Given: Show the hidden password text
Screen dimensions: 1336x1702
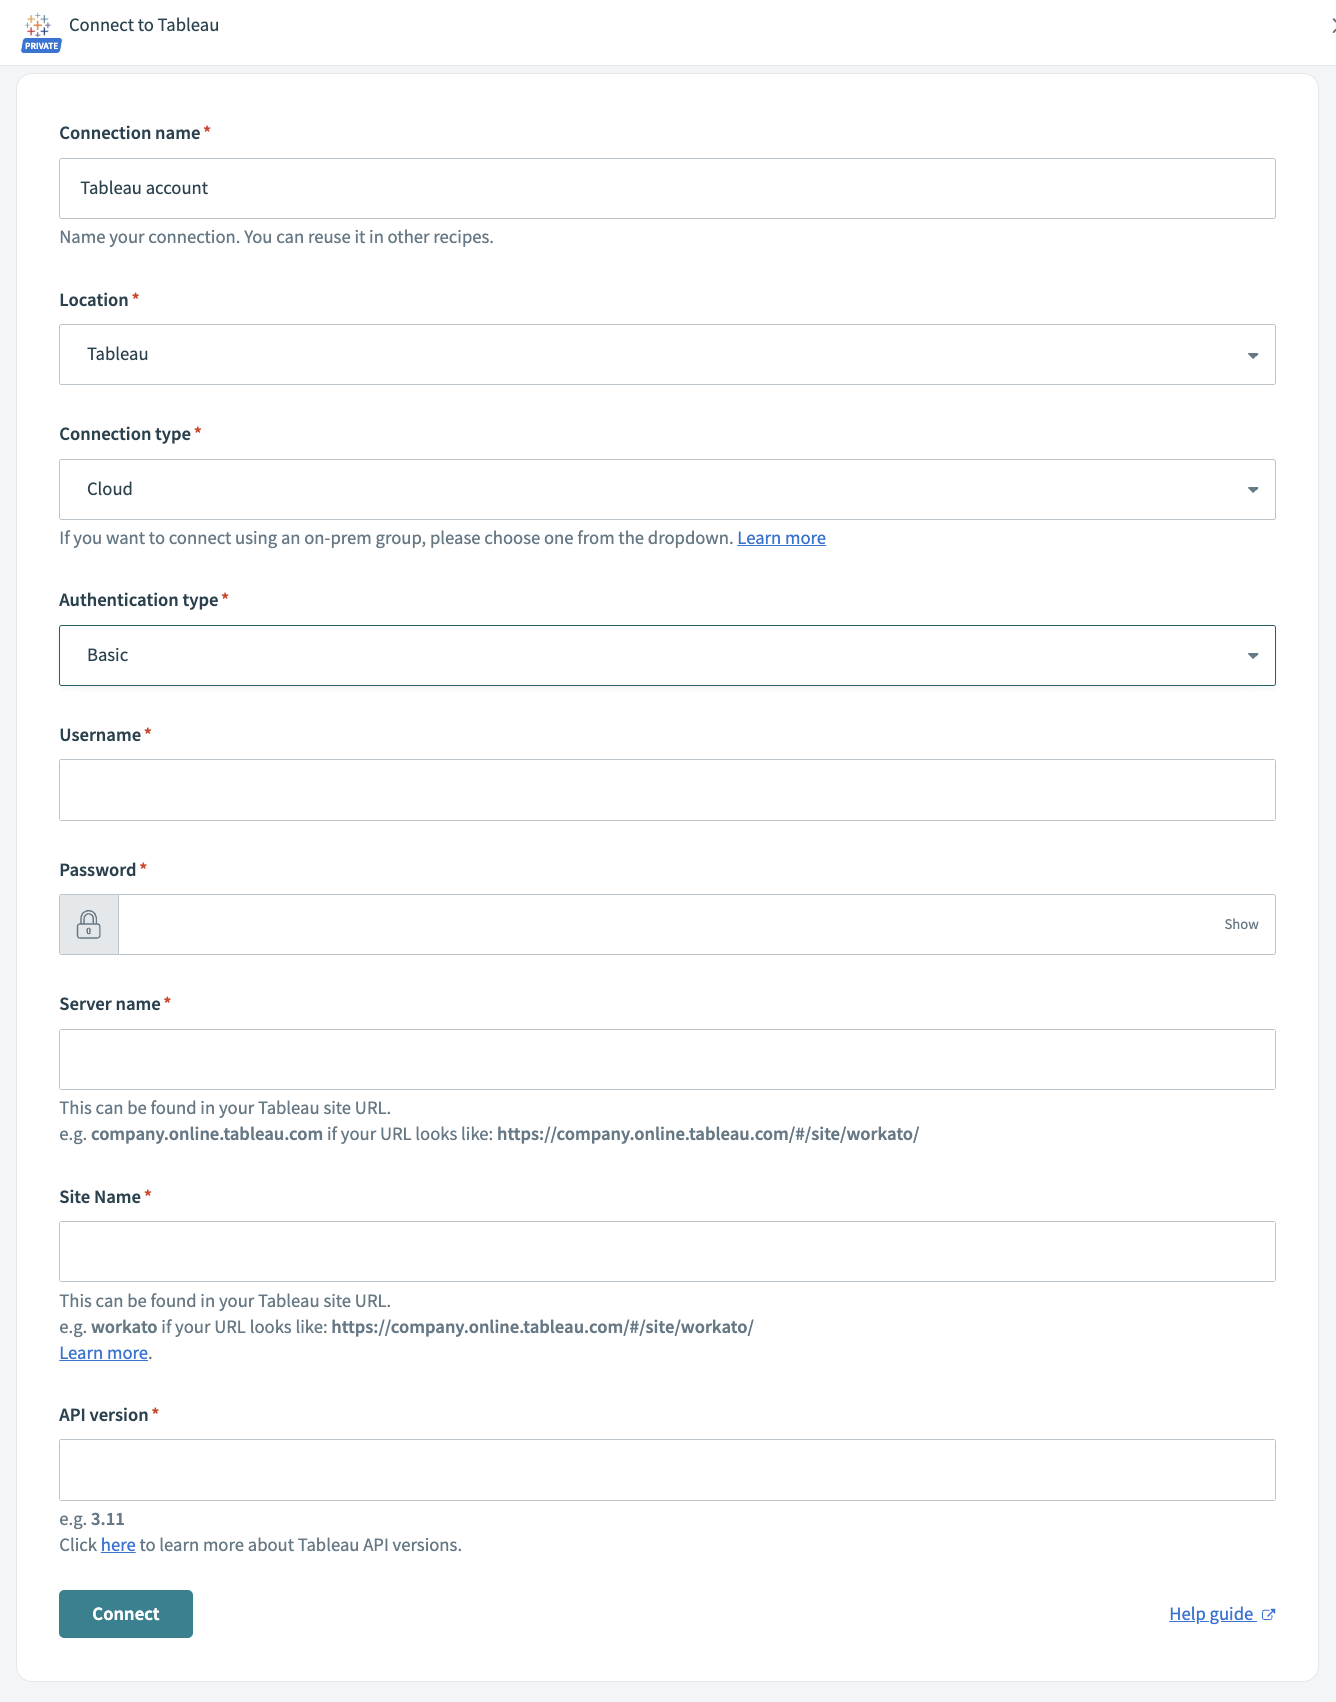Looking at the screenshot, I should [1240, 925].
